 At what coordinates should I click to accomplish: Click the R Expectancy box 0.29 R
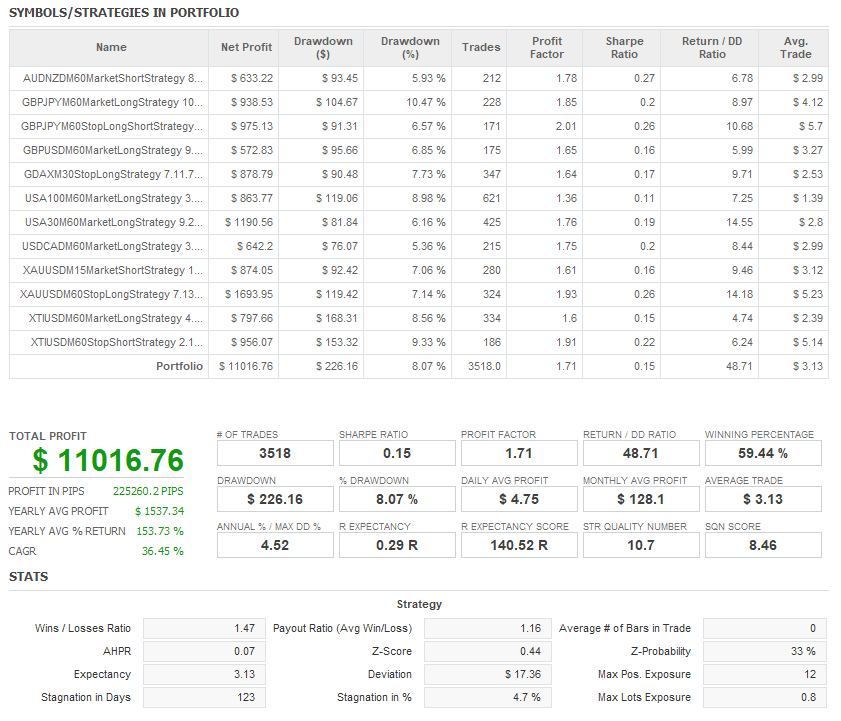point(397,546)
